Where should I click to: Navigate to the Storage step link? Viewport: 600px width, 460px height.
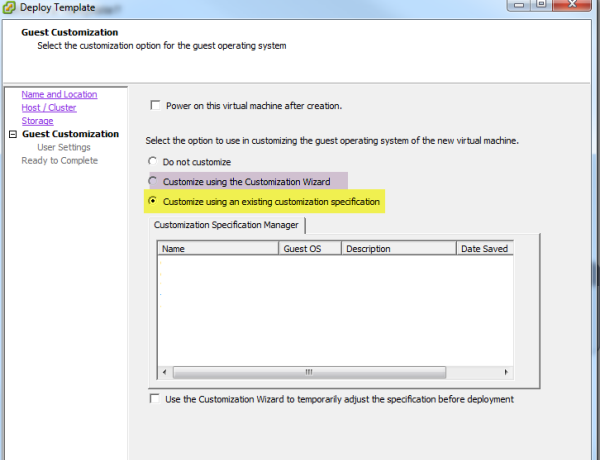[x=37, y=121]
